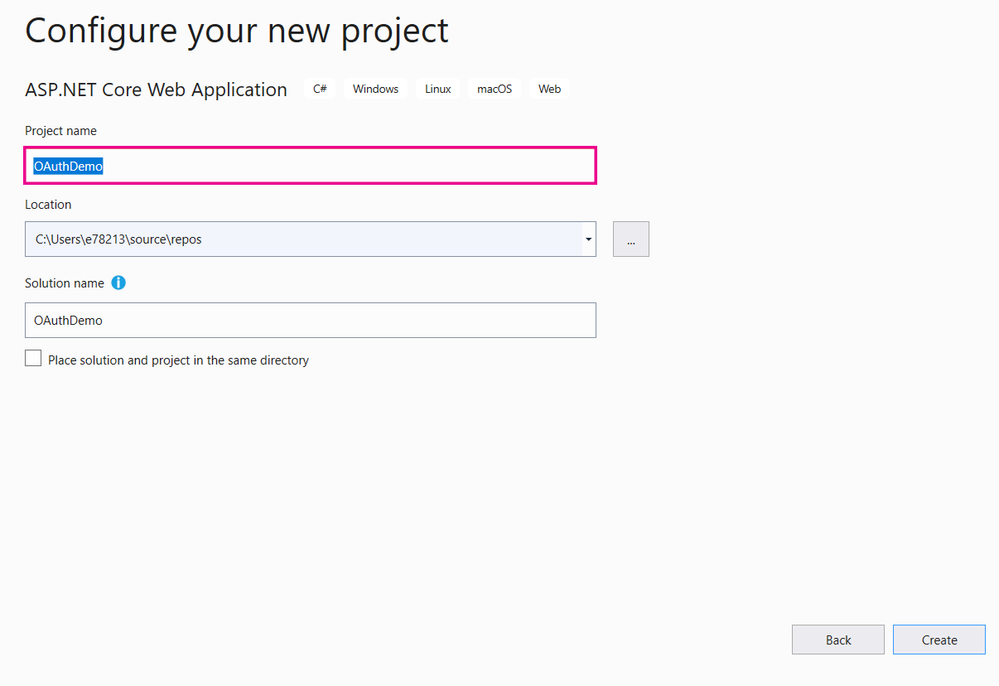This screenshot has height=686, width=999.
Task: Click the "Location" label
Action: (48, 204)
